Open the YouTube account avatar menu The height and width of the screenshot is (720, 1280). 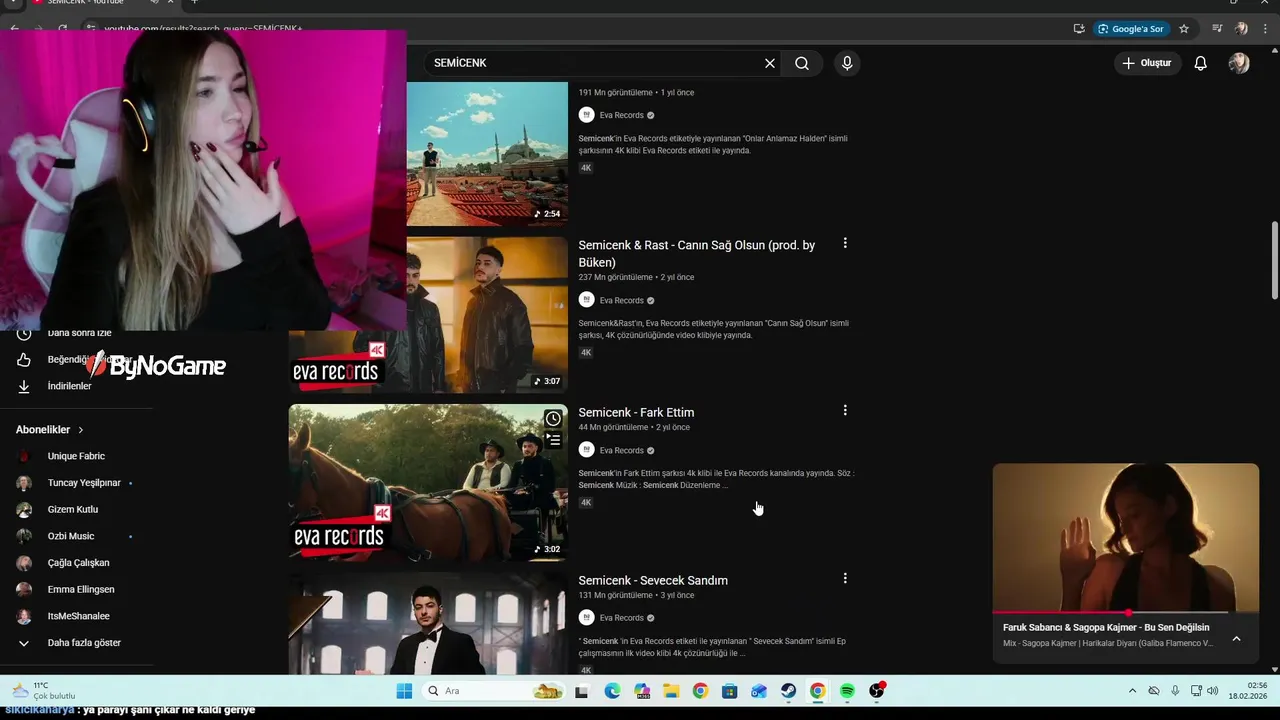(x=1239, y=63)
